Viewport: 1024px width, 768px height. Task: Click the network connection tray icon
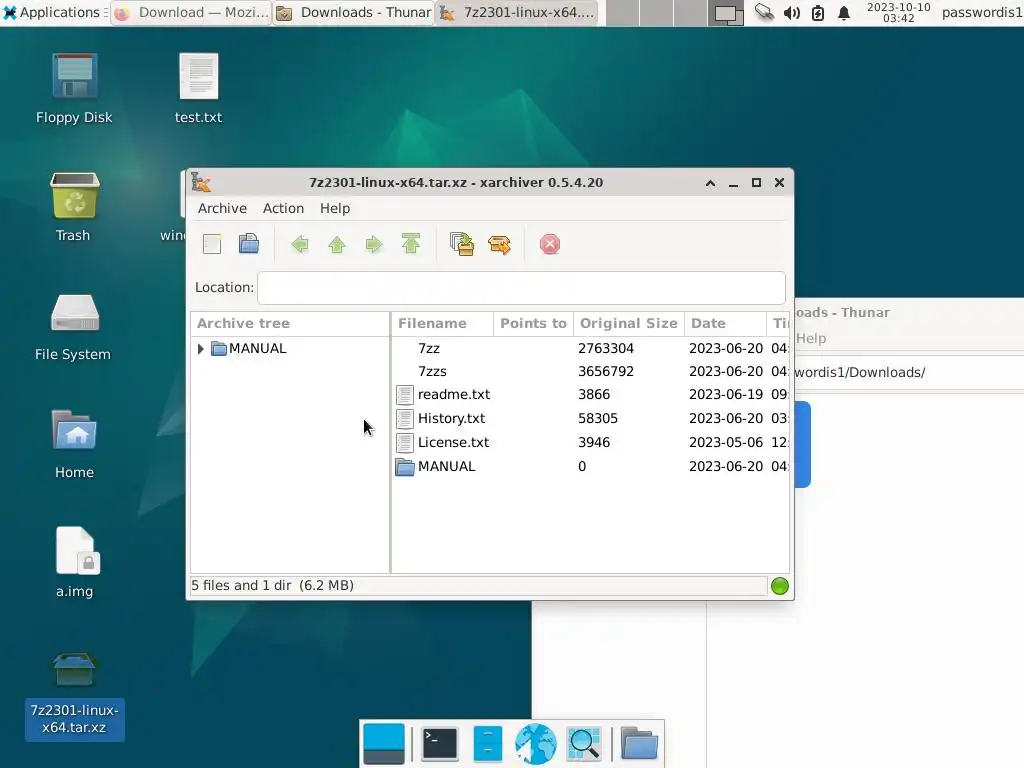click(x=763, y=13)
